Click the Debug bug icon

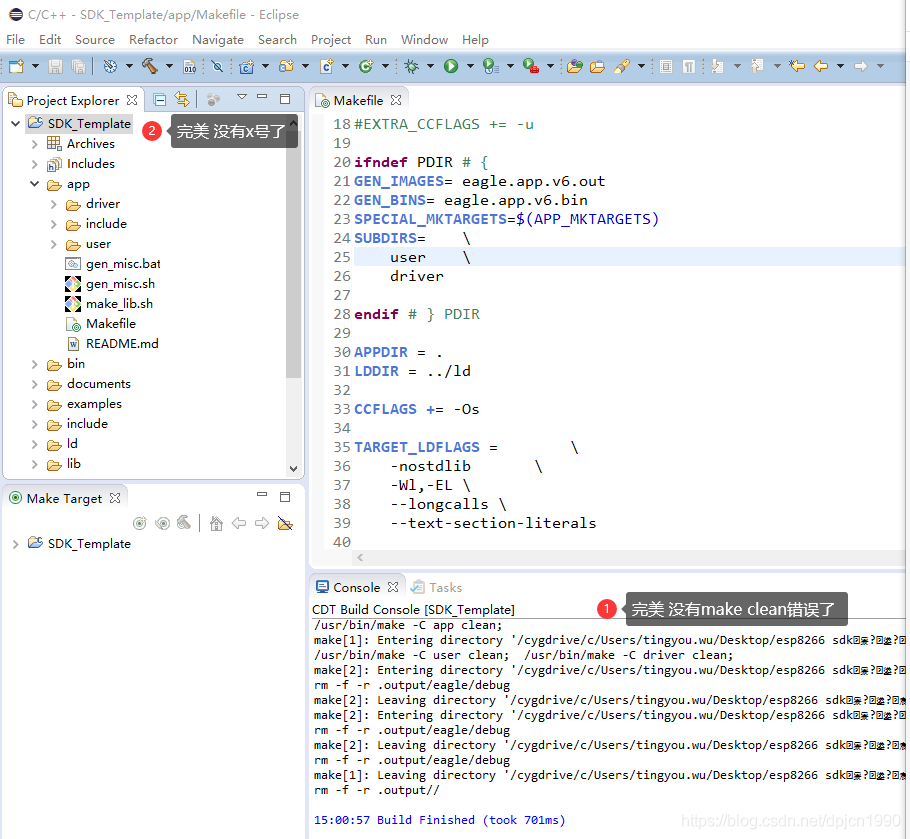411,66
